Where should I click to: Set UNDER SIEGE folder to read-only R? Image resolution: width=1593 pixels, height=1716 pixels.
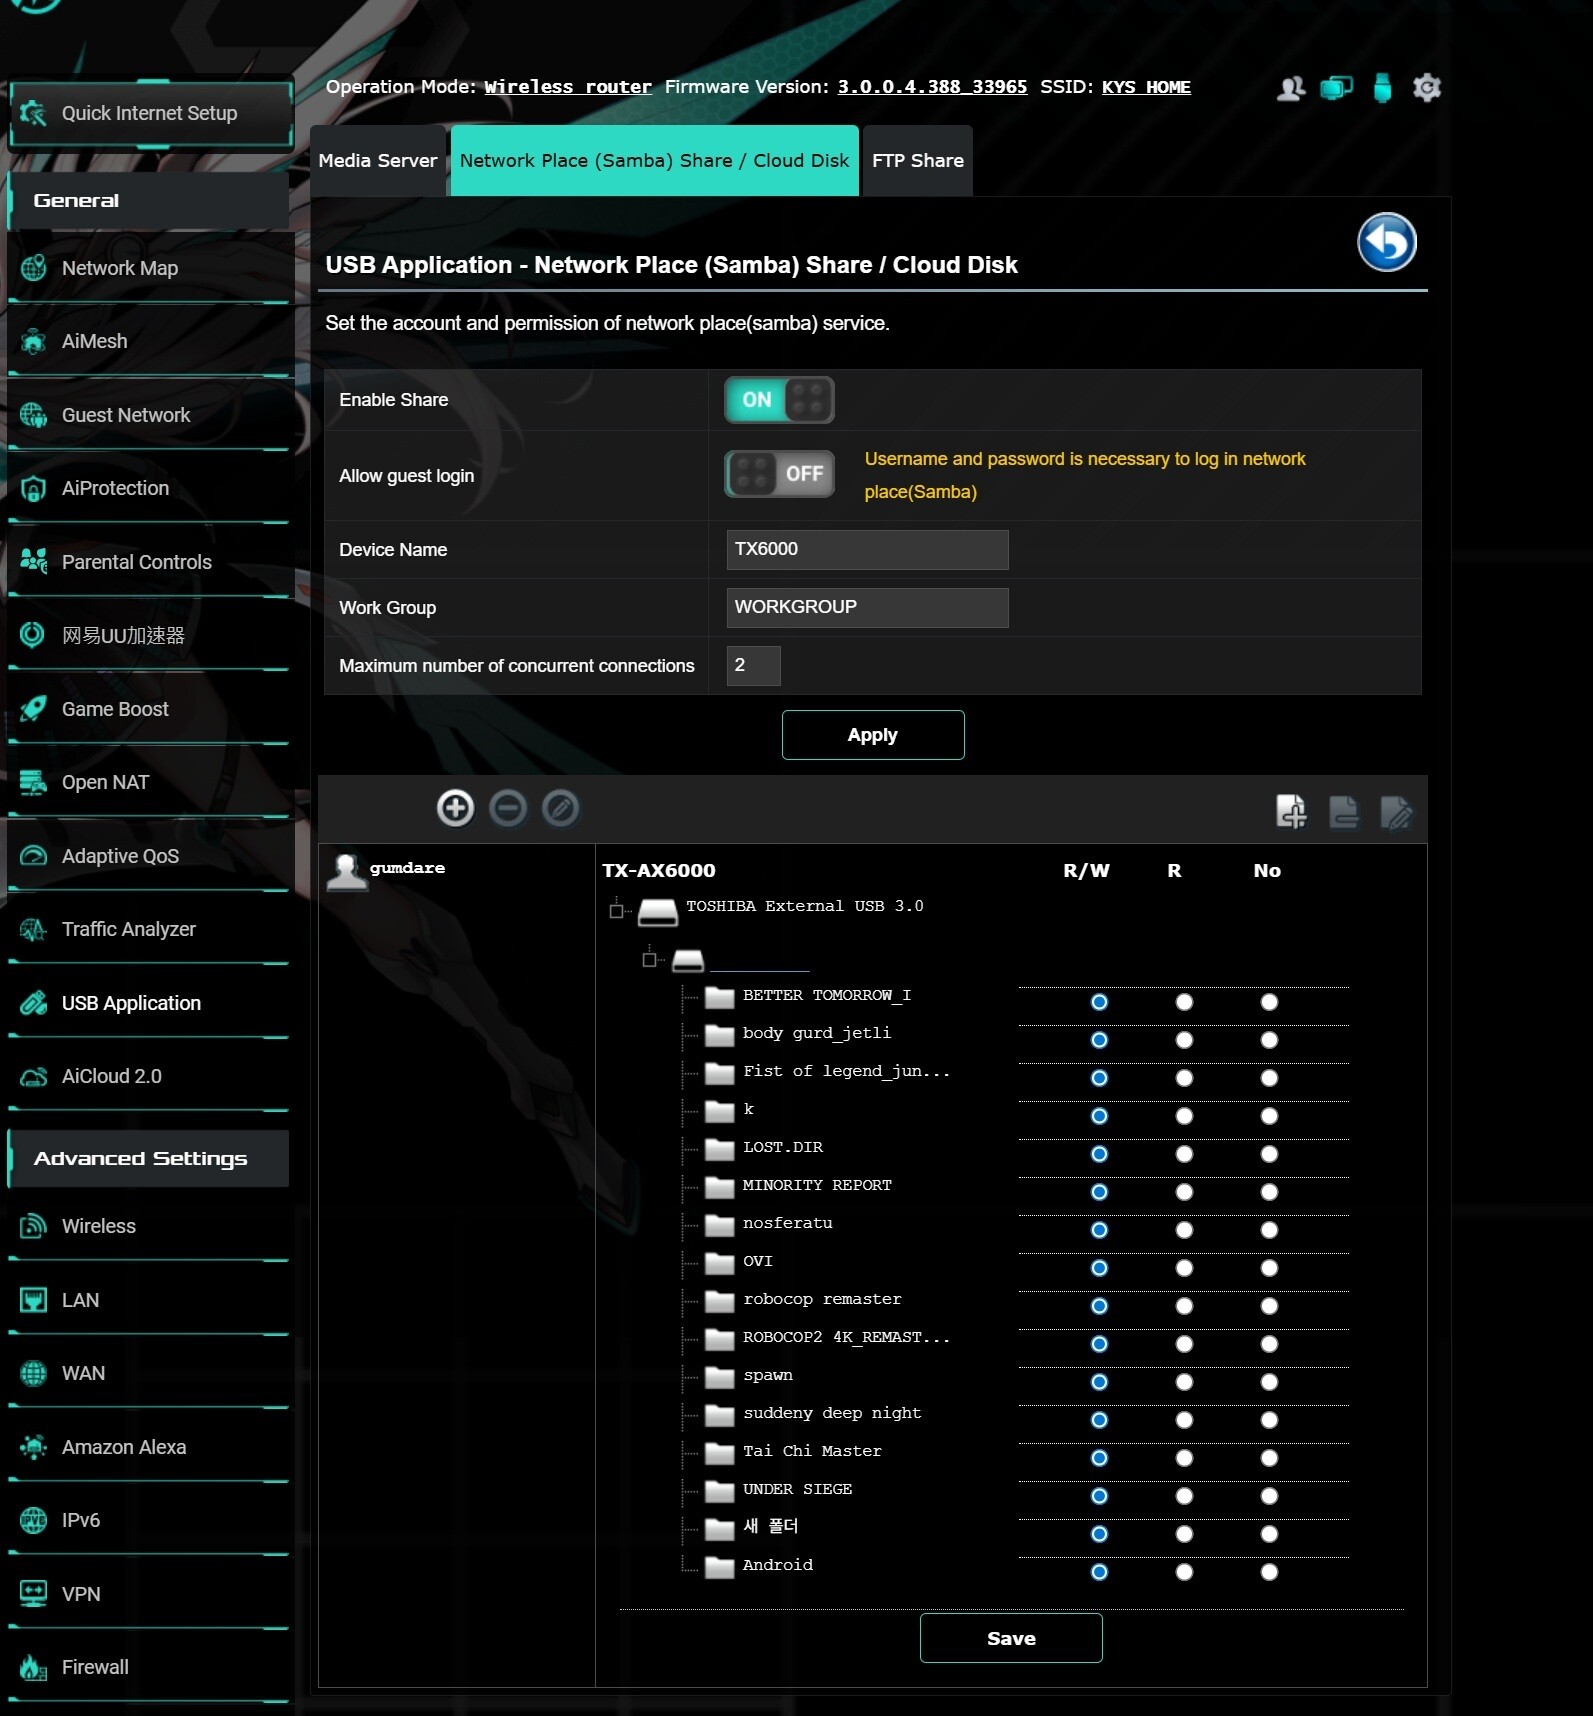point(1184,1496)
